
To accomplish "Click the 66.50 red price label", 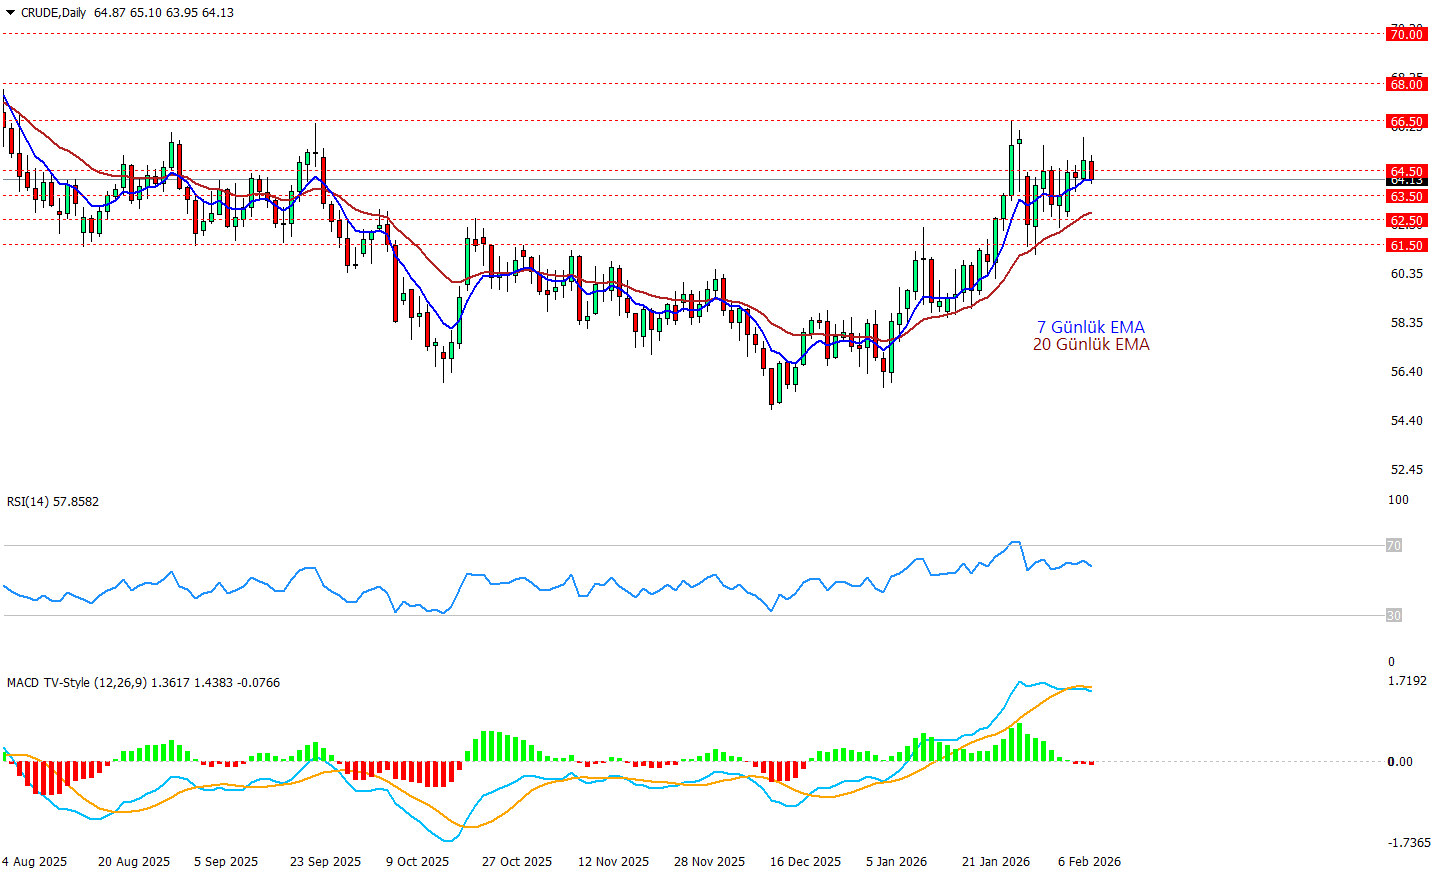I will pyautogui.click(x=1406, y=122).
